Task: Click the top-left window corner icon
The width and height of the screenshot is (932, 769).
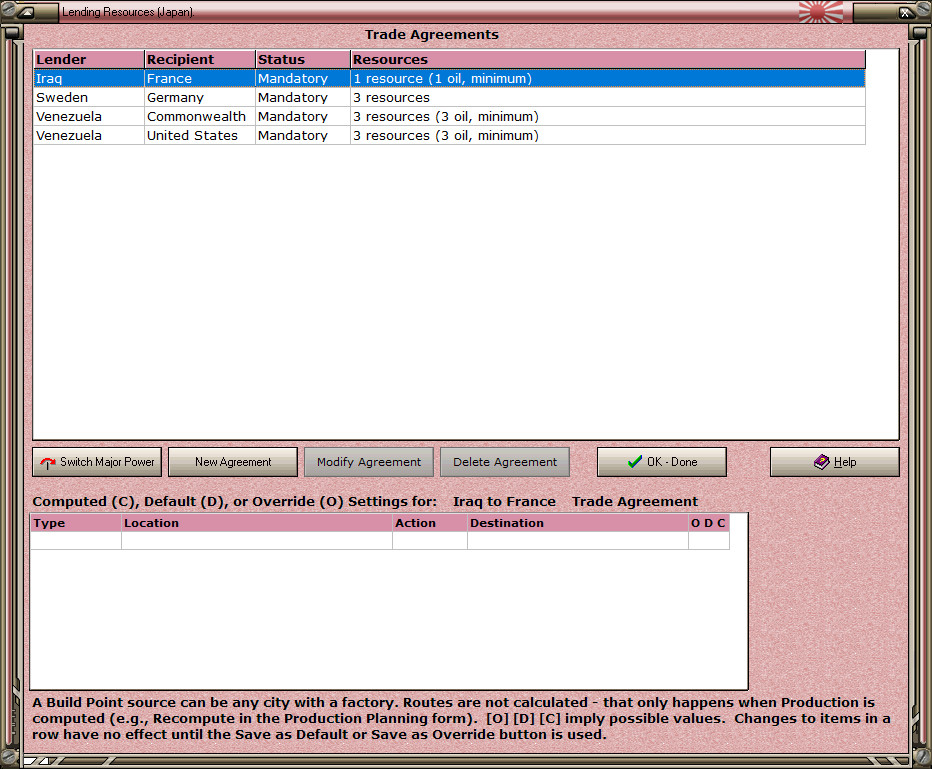Action: pyautogui.click(x=26, y=12)
